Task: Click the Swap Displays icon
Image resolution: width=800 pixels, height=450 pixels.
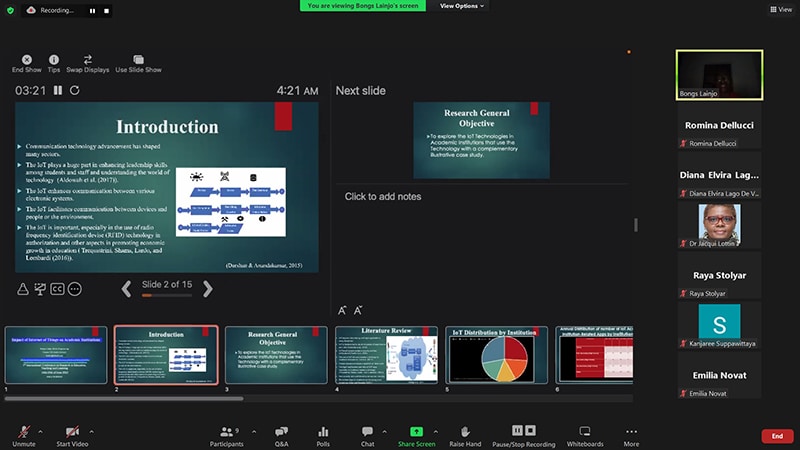Action: [87, 60]
